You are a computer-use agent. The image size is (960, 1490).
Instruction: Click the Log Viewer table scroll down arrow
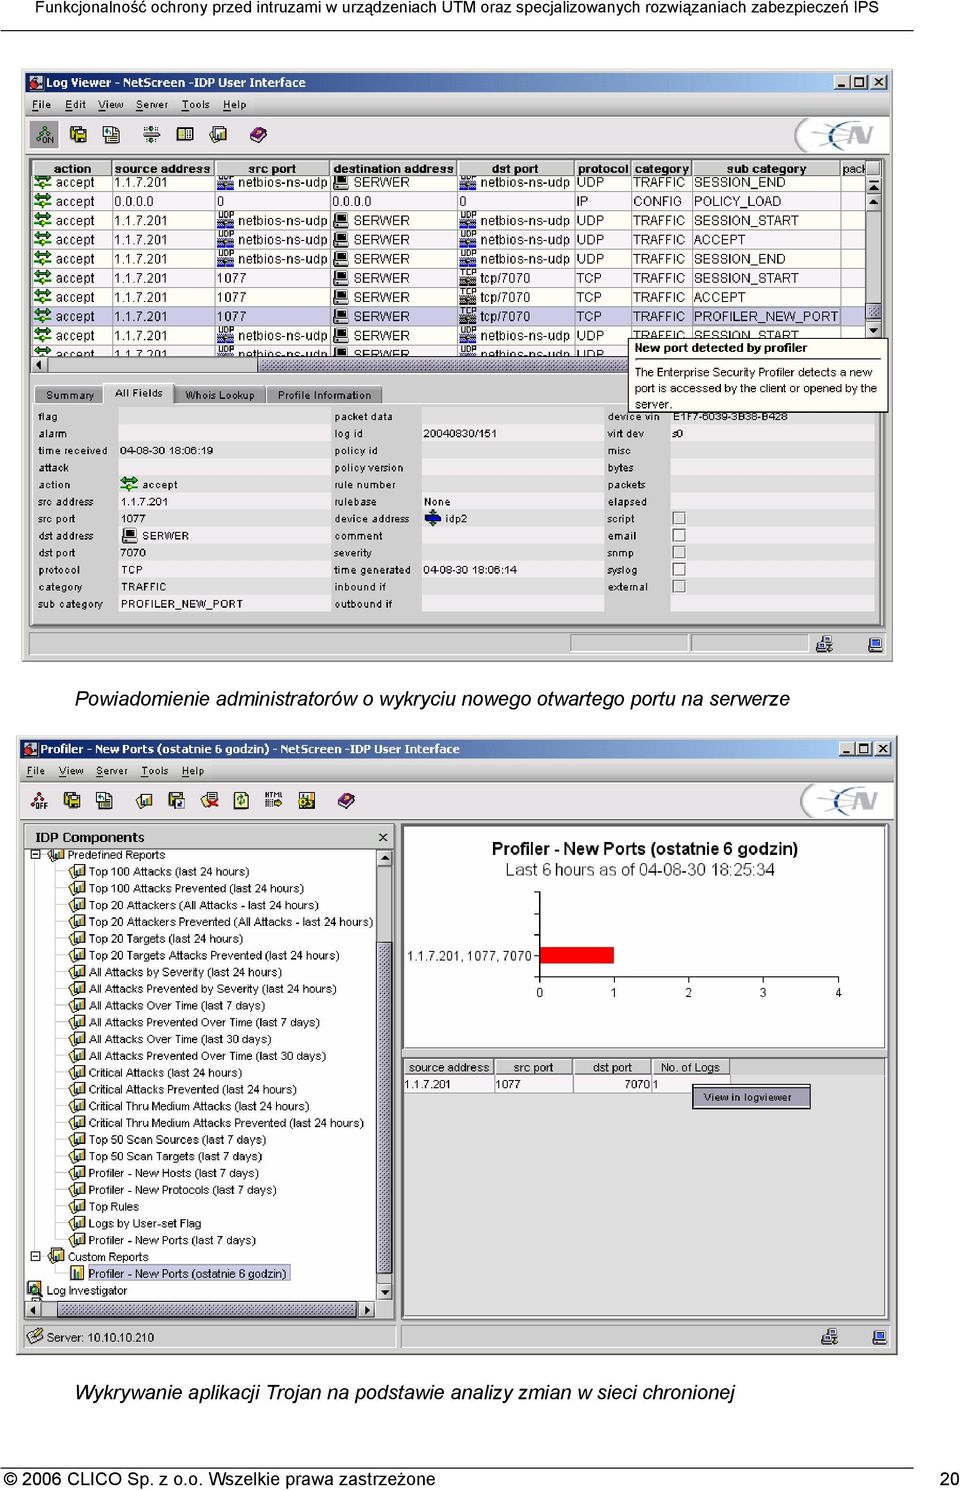coord(873,329)
